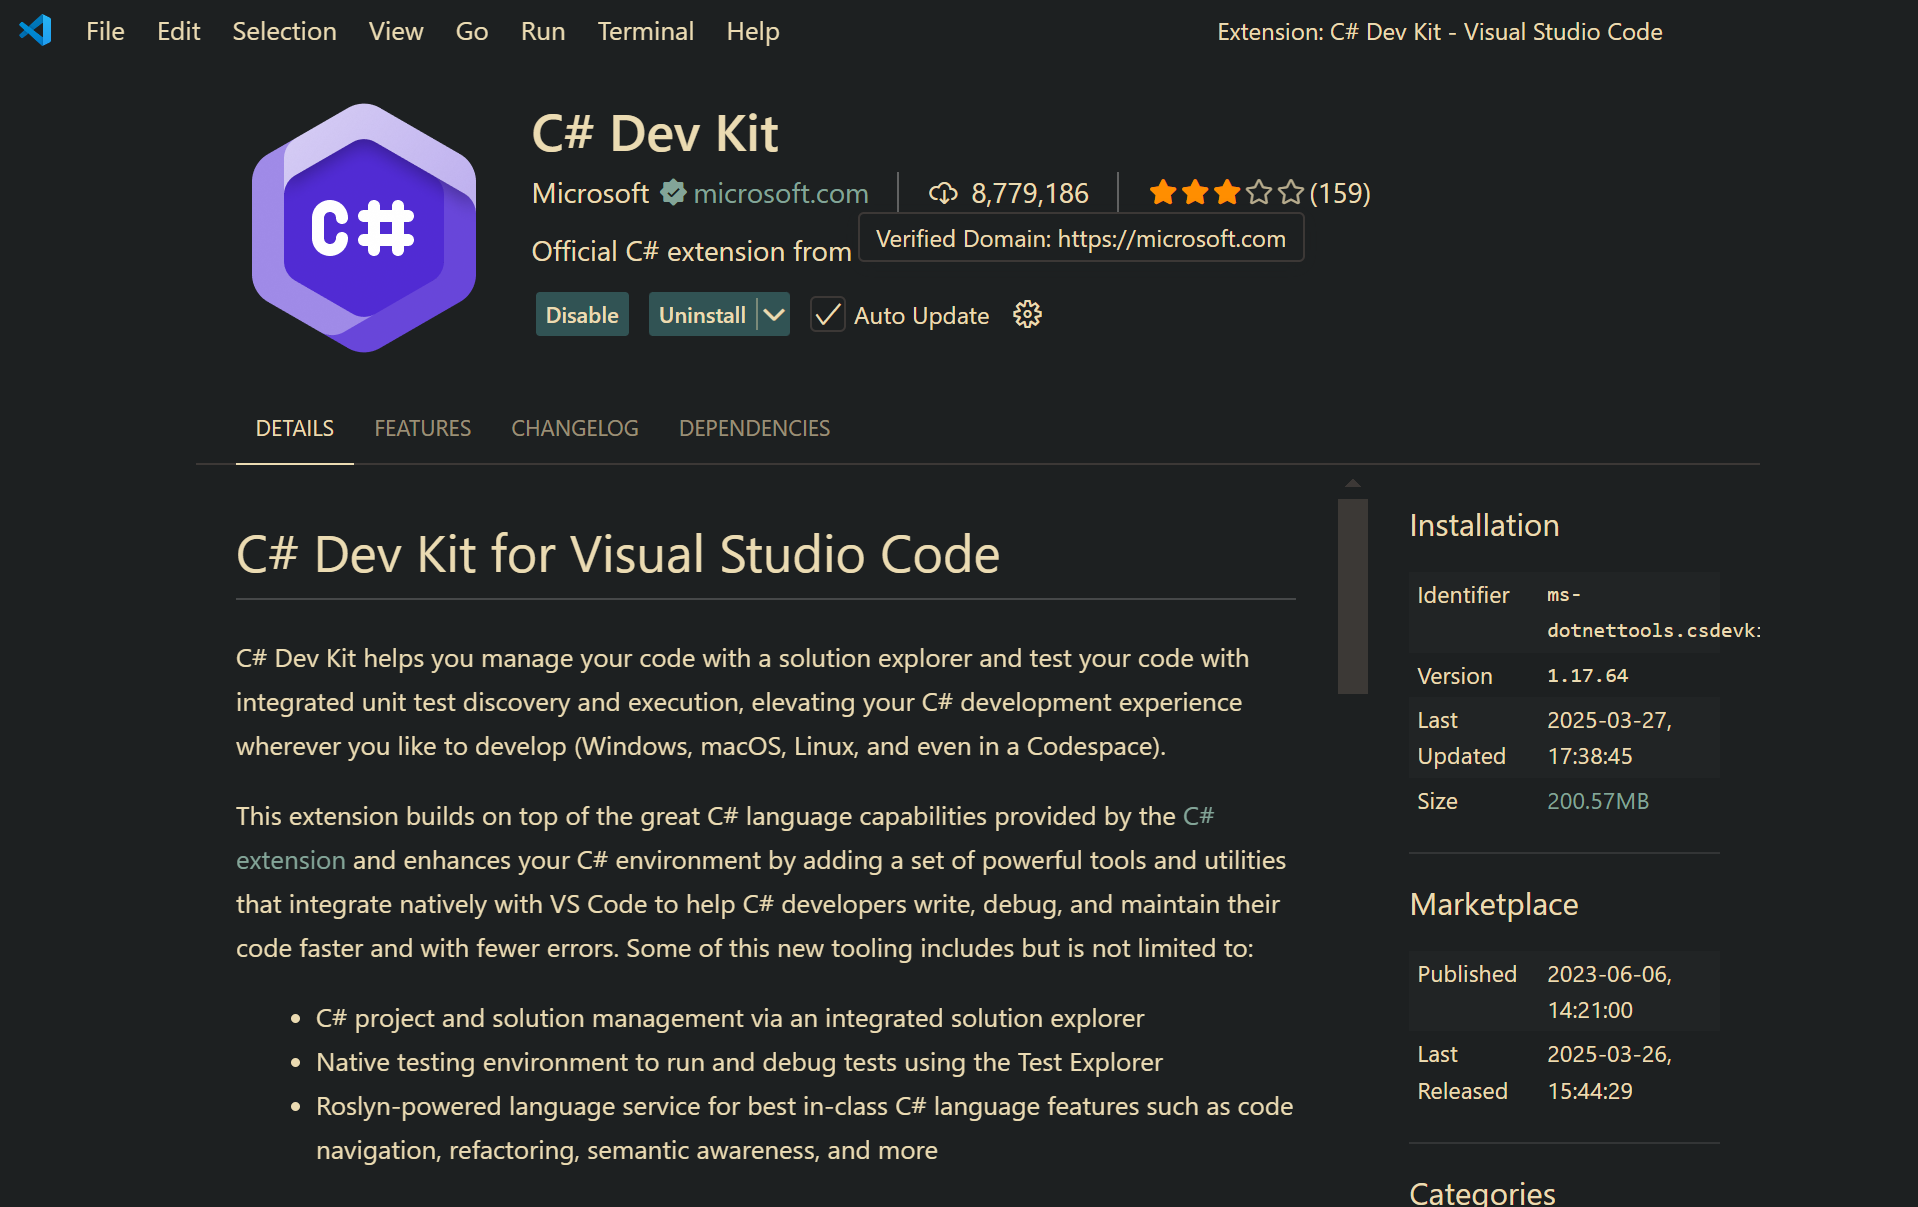The image size is (1918, 1207).
Task: Click the 'C# project and solution management' bullet
Action: (x=730, y=1018)
